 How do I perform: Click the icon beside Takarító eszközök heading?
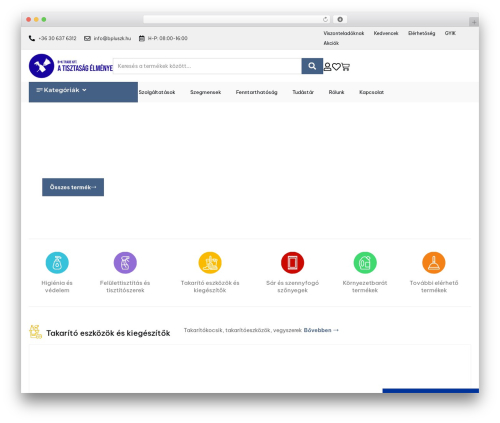click(35, 332)
